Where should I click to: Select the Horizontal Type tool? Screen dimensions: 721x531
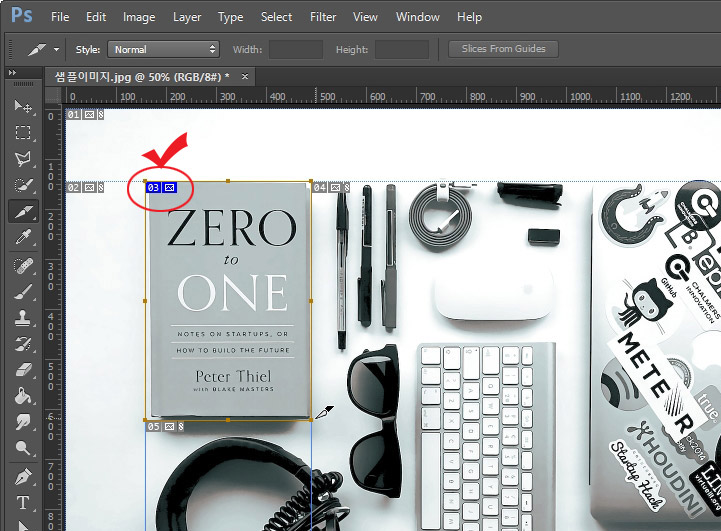click(x=23, y=502)
